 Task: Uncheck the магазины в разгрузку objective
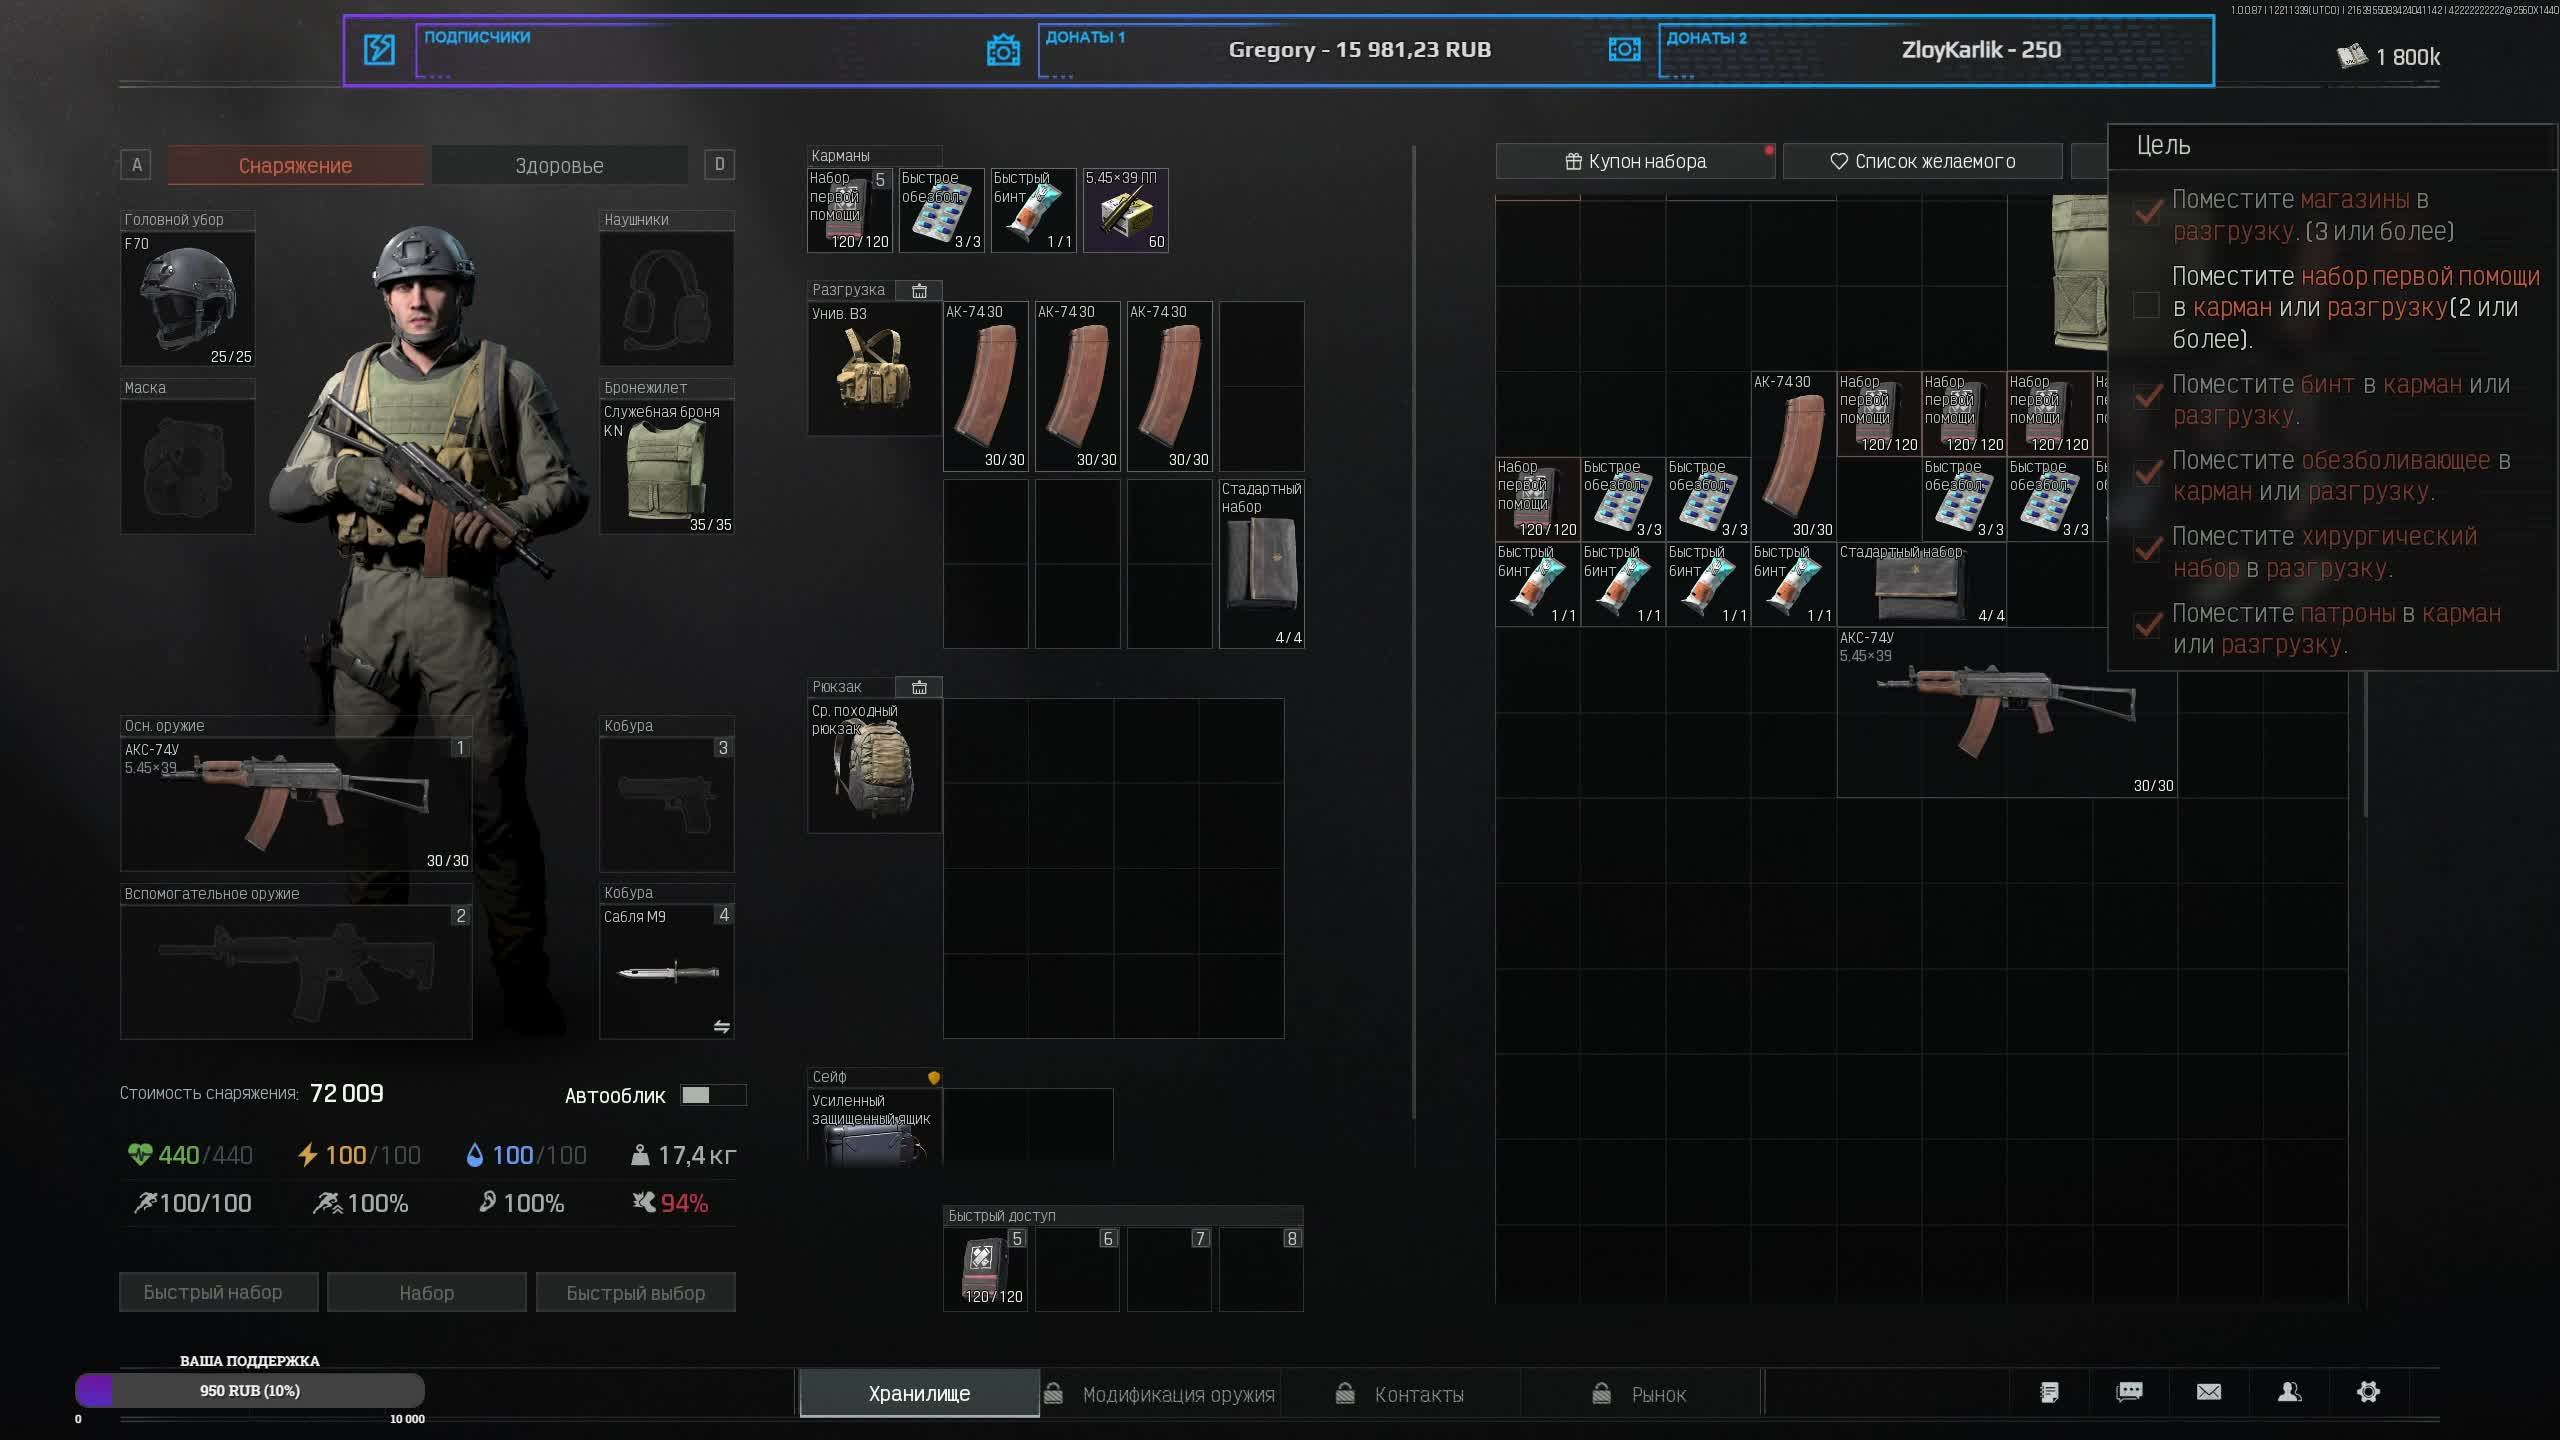[x=2146, y=212]
